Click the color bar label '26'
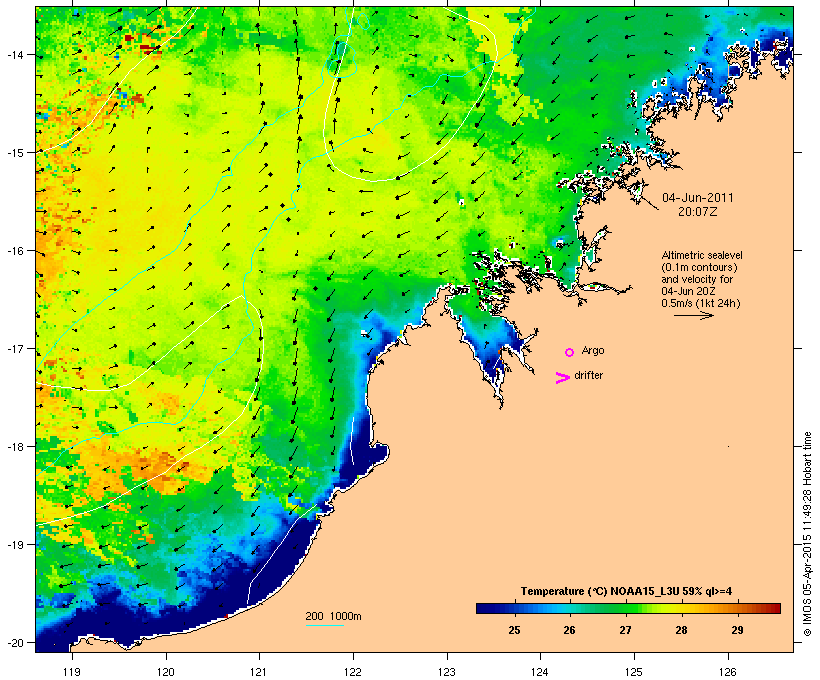This screenshot has height=680, width=820. click(x=570, y=630)
